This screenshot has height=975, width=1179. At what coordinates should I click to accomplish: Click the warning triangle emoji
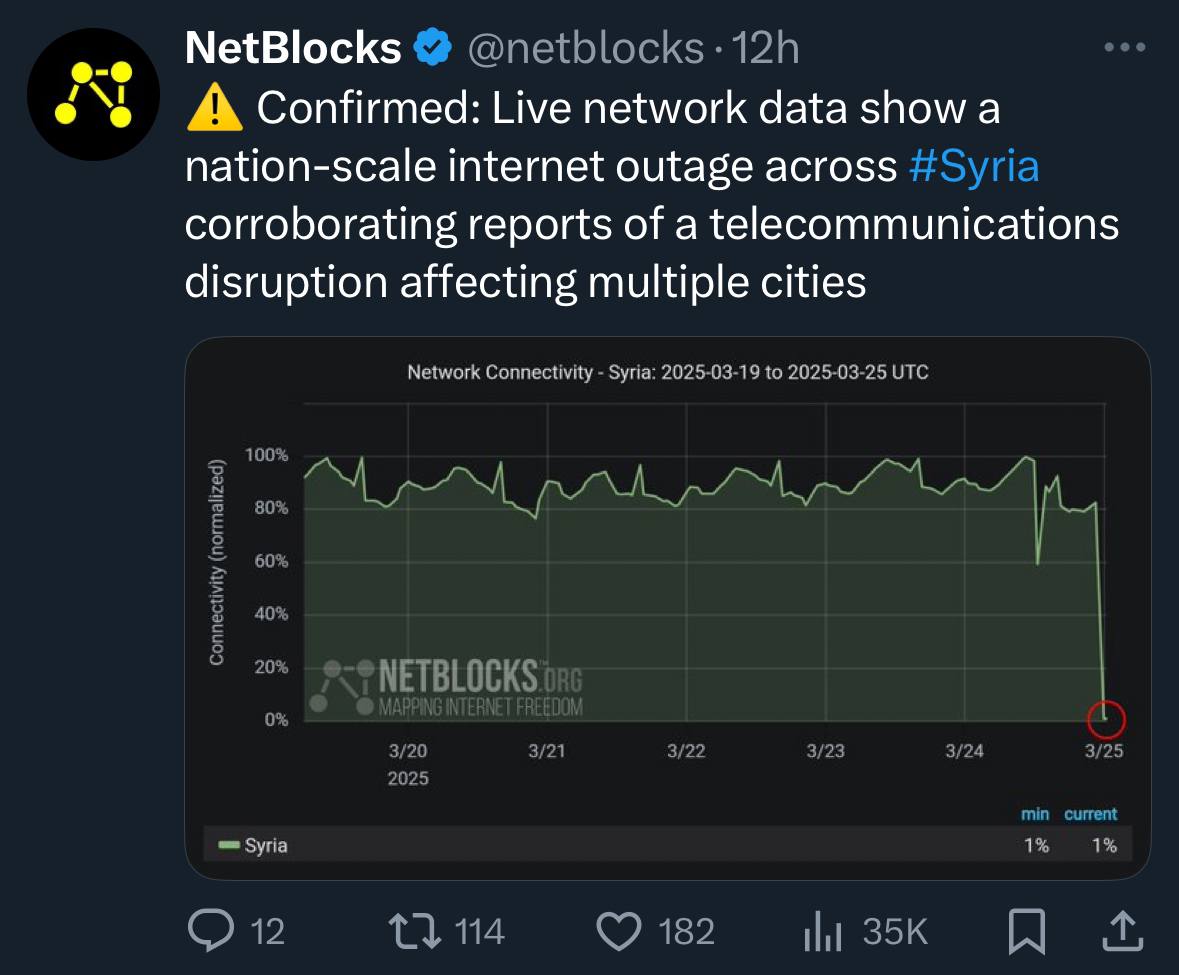[x=214, y=109]
